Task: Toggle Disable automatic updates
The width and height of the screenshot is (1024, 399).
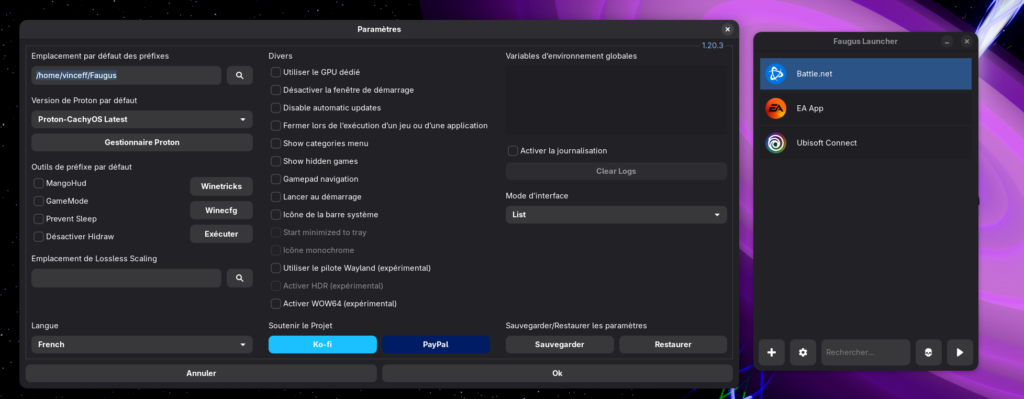Action: (x=276, y=108)
